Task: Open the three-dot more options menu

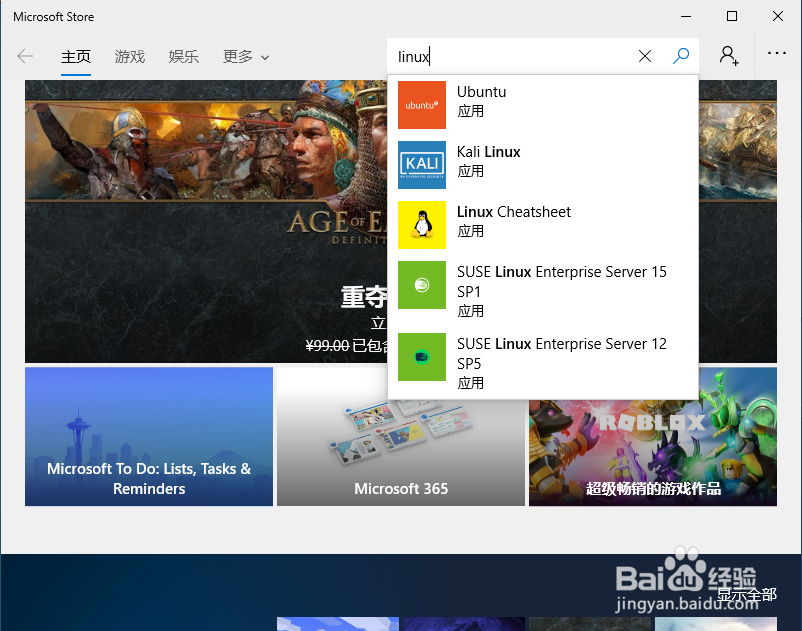Action: point(776,53)
